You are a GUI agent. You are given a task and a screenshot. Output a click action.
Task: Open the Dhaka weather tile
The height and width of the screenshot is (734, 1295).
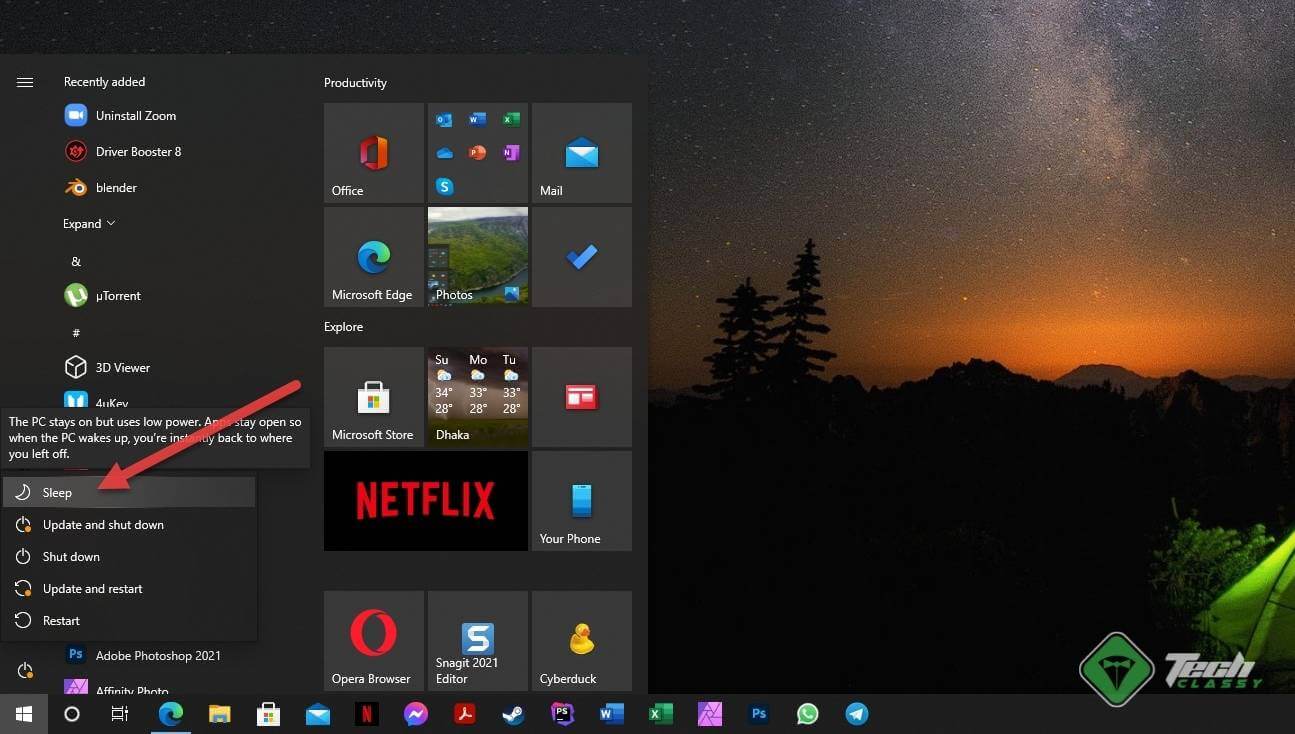477,396
